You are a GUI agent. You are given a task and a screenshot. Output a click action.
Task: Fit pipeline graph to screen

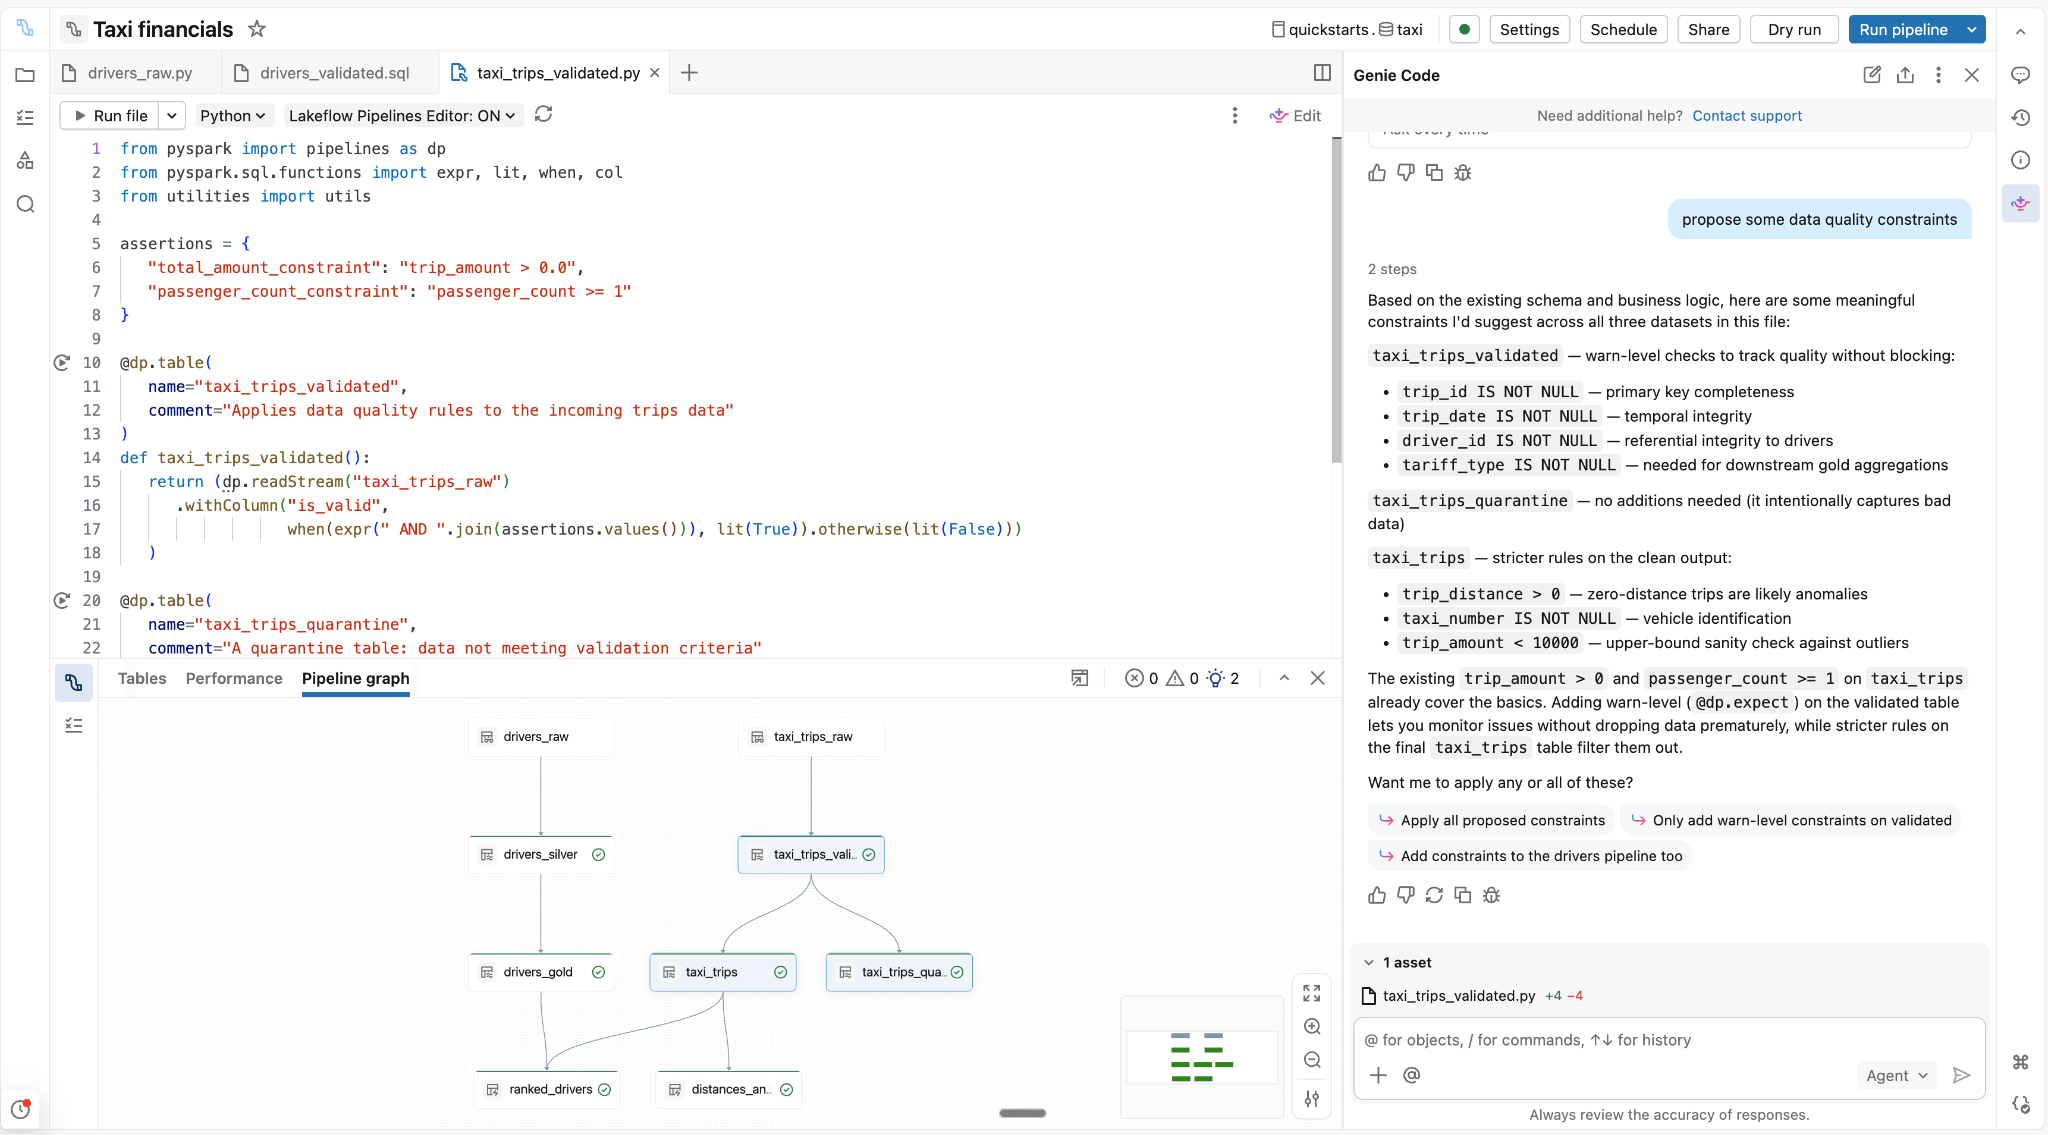[1312, 993]
